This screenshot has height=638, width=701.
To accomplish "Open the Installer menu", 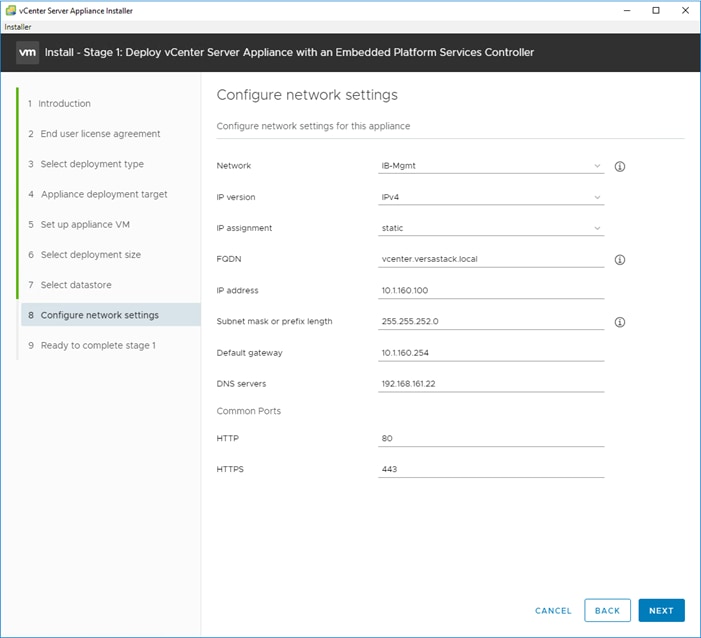I will [x=18, y=27].
